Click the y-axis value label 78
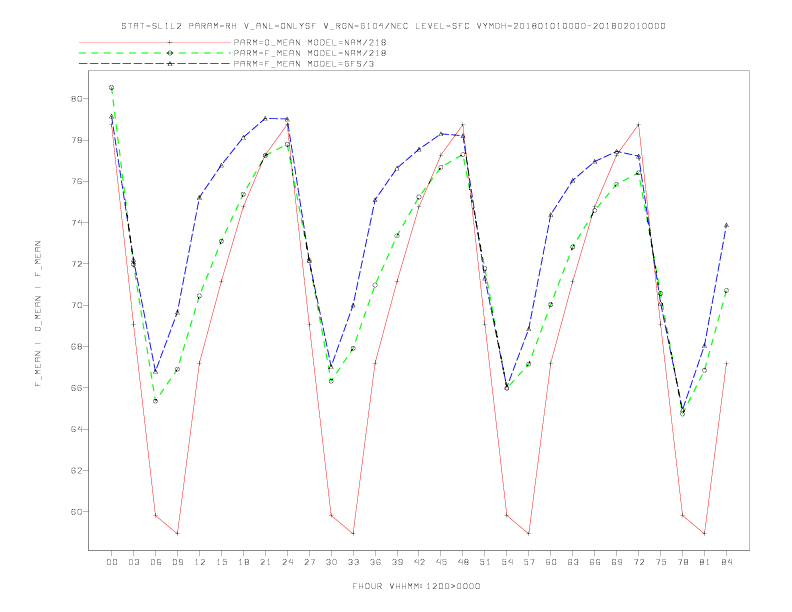Viewport: 792px width, 612px height. click(x=76, y=140)
